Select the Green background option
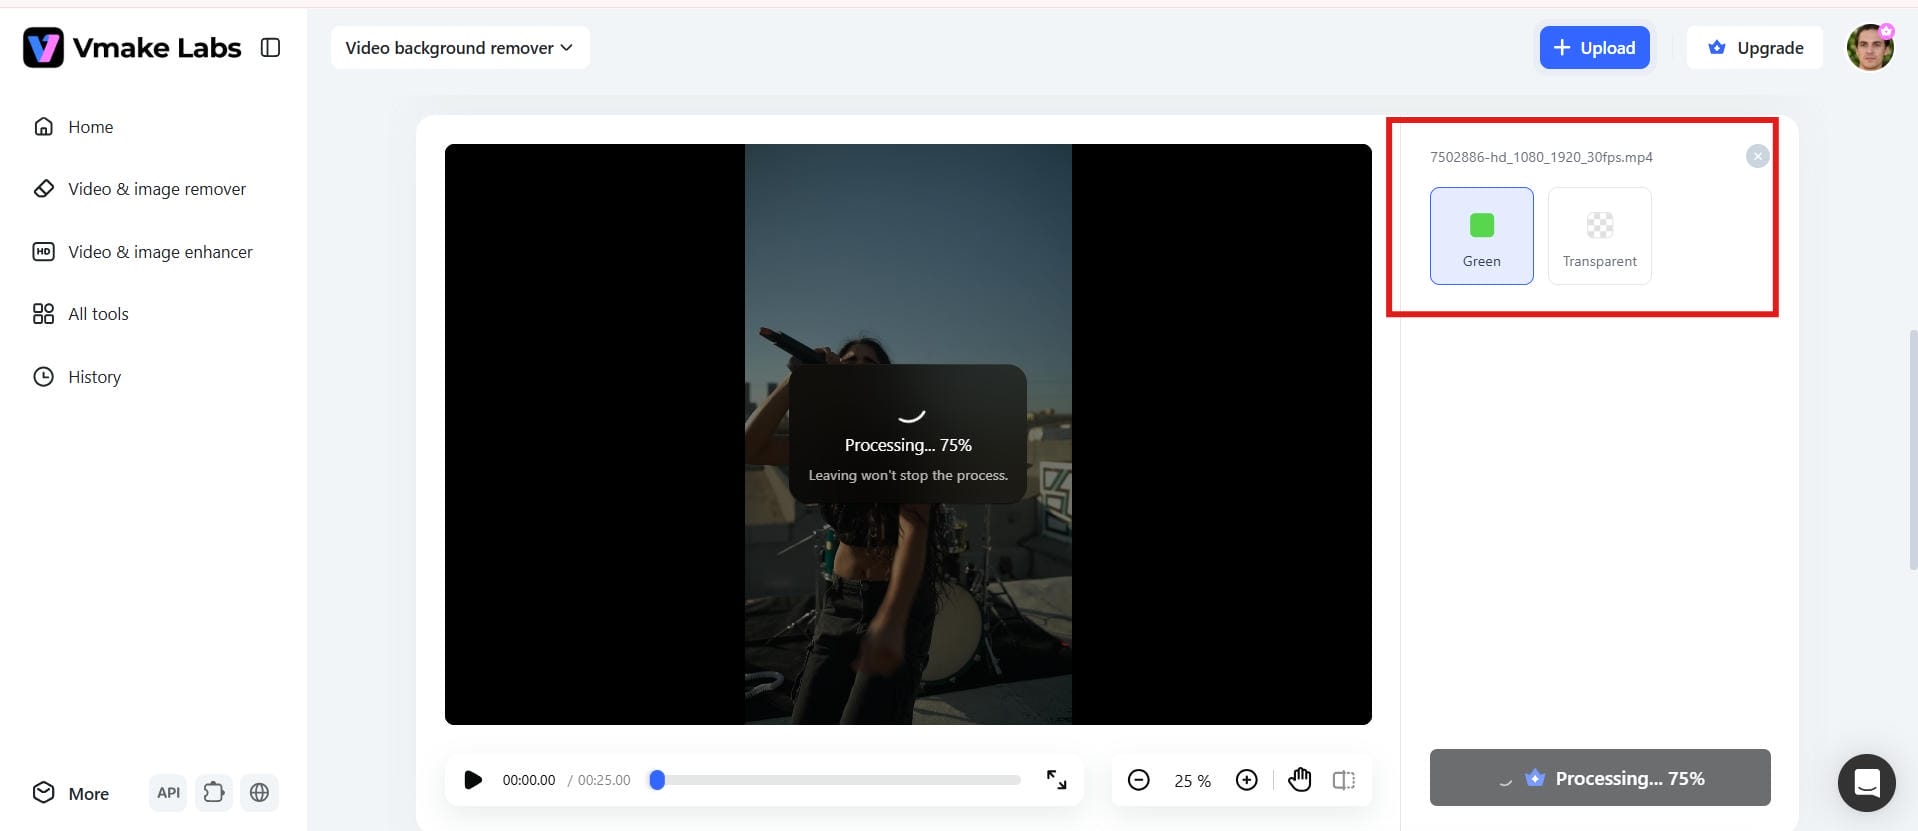1918x831 pixels. click(1481, 236)
